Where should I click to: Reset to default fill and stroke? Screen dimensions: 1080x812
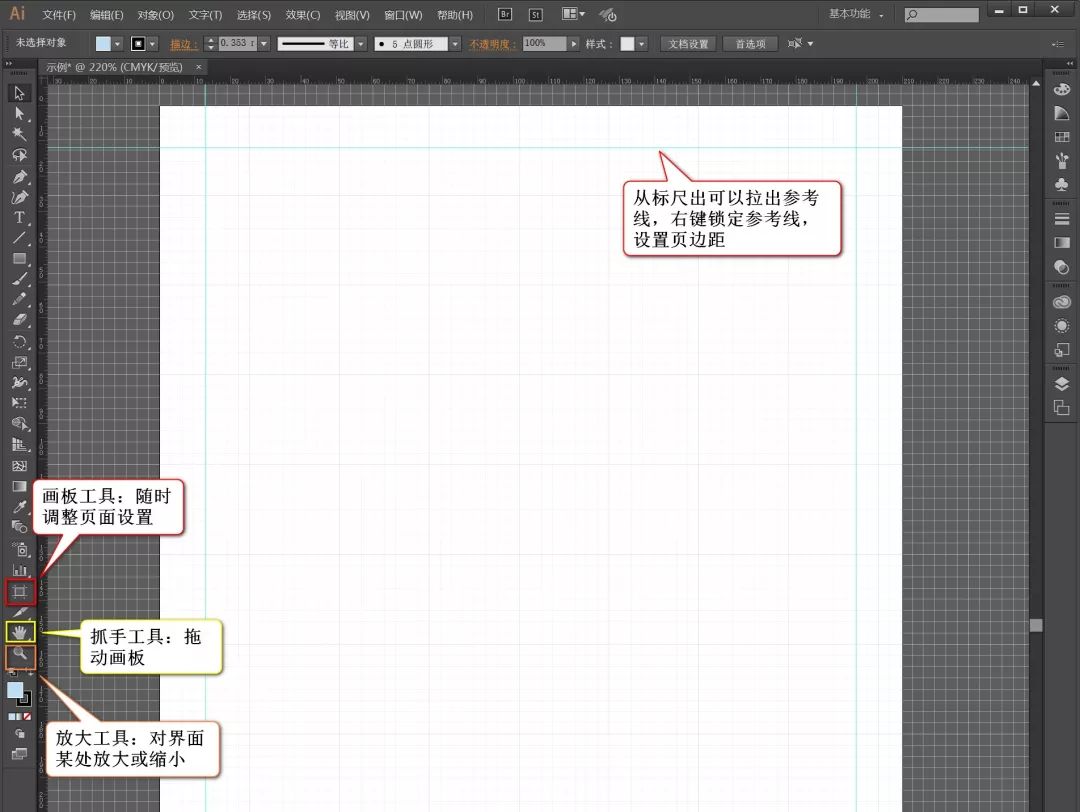coord(12,674)
